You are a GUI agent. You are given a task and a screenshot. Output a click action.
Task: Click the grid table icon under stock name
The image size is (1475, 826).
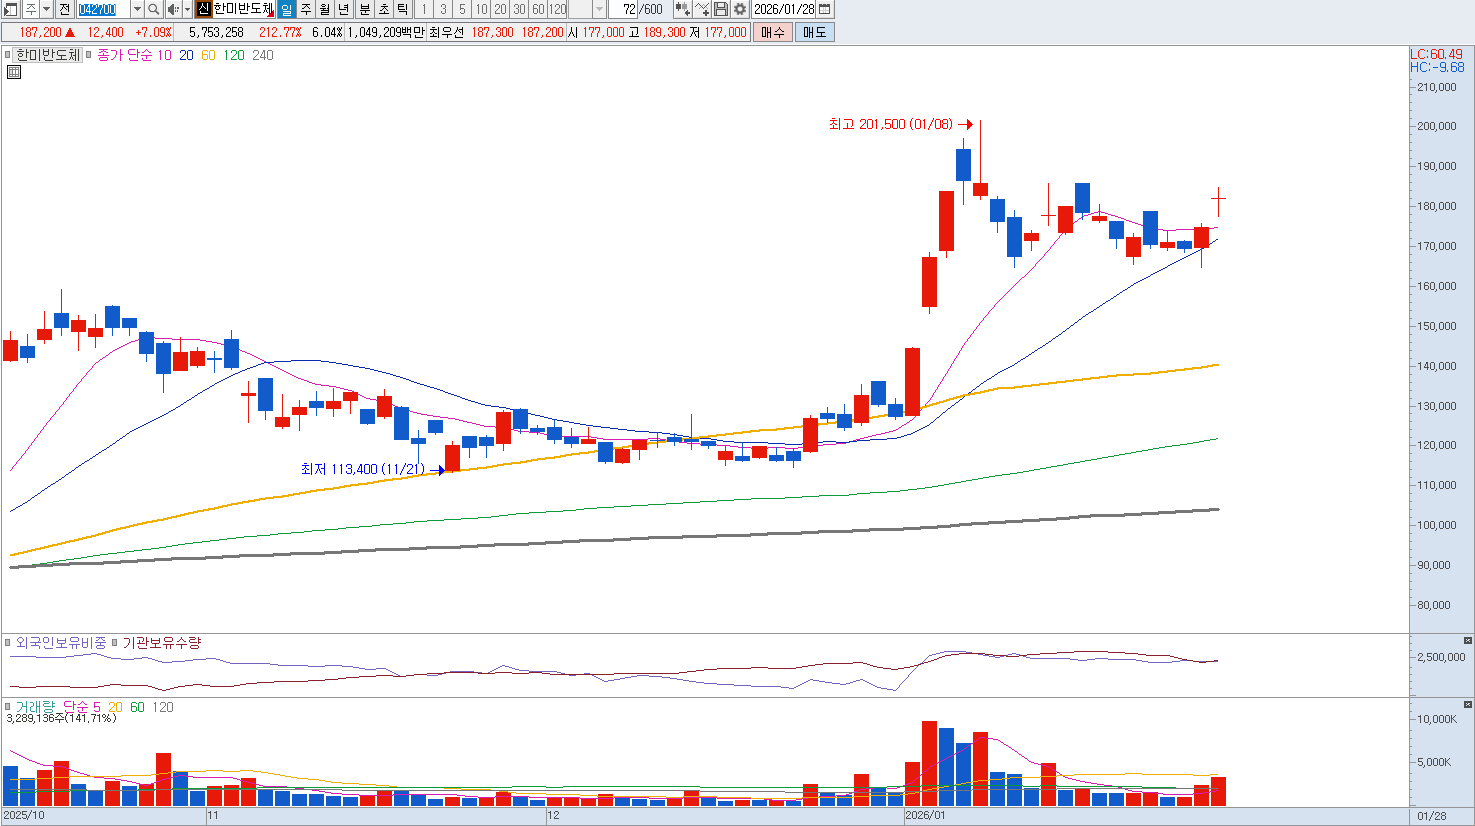(14, 72)
